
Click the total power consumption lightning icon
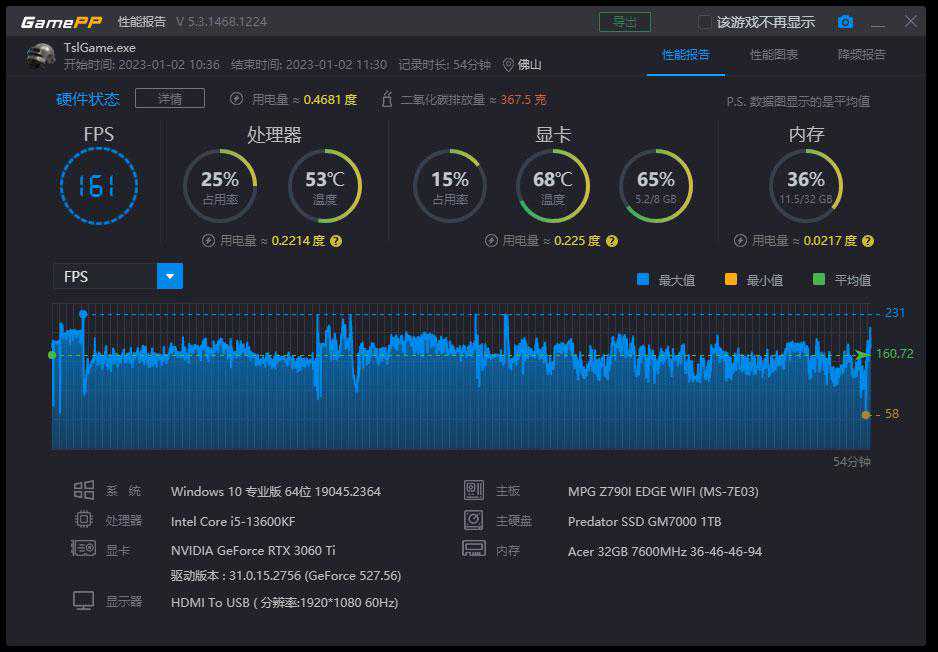[x=236, y=99]
